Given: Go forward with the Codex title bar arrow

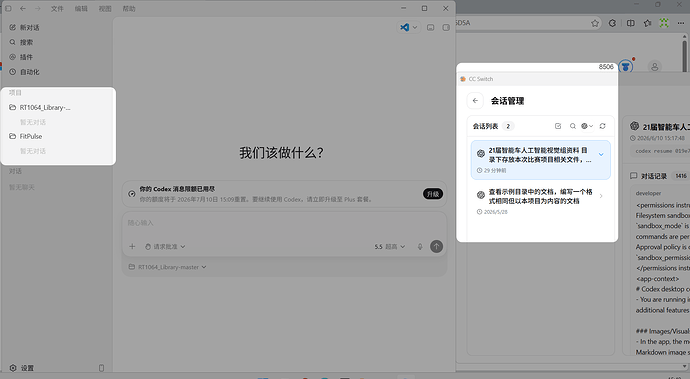Looking at the screenshot, I should 38,8.
